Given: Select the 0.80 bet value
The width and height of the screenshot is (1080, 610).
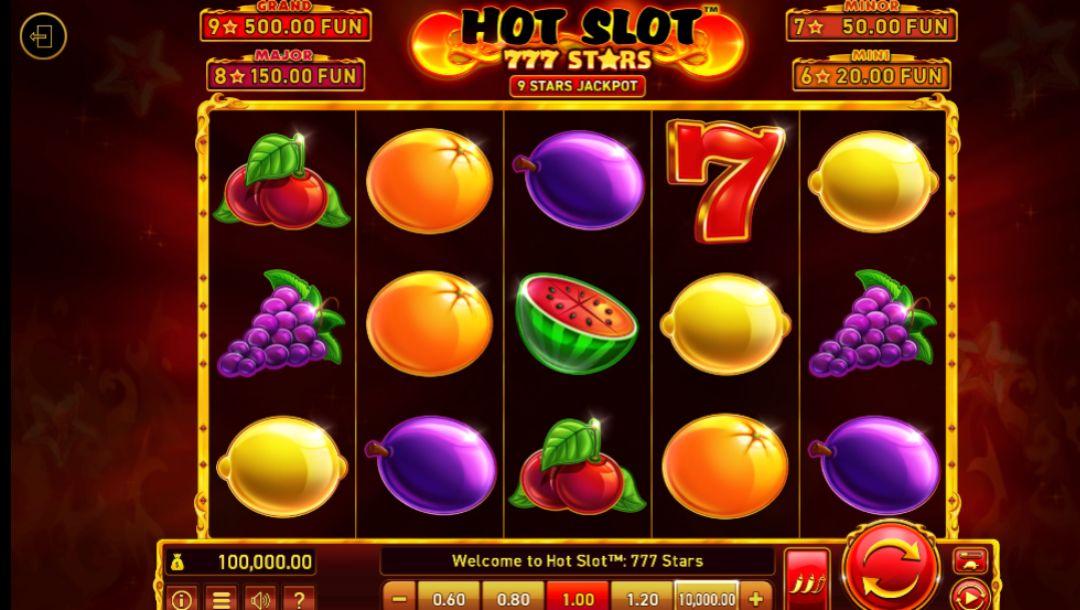Looking at the screenshot, I should click(513, 598).
